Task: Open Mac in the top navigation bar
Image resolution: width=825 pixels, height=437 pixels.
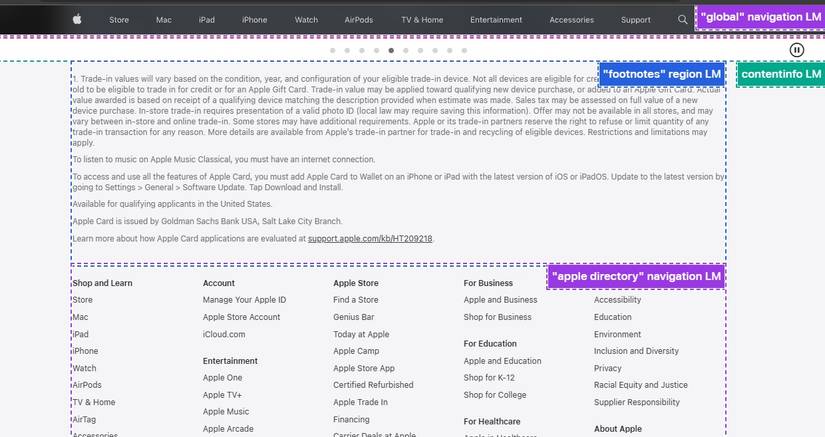Action: tap(164, 20)
